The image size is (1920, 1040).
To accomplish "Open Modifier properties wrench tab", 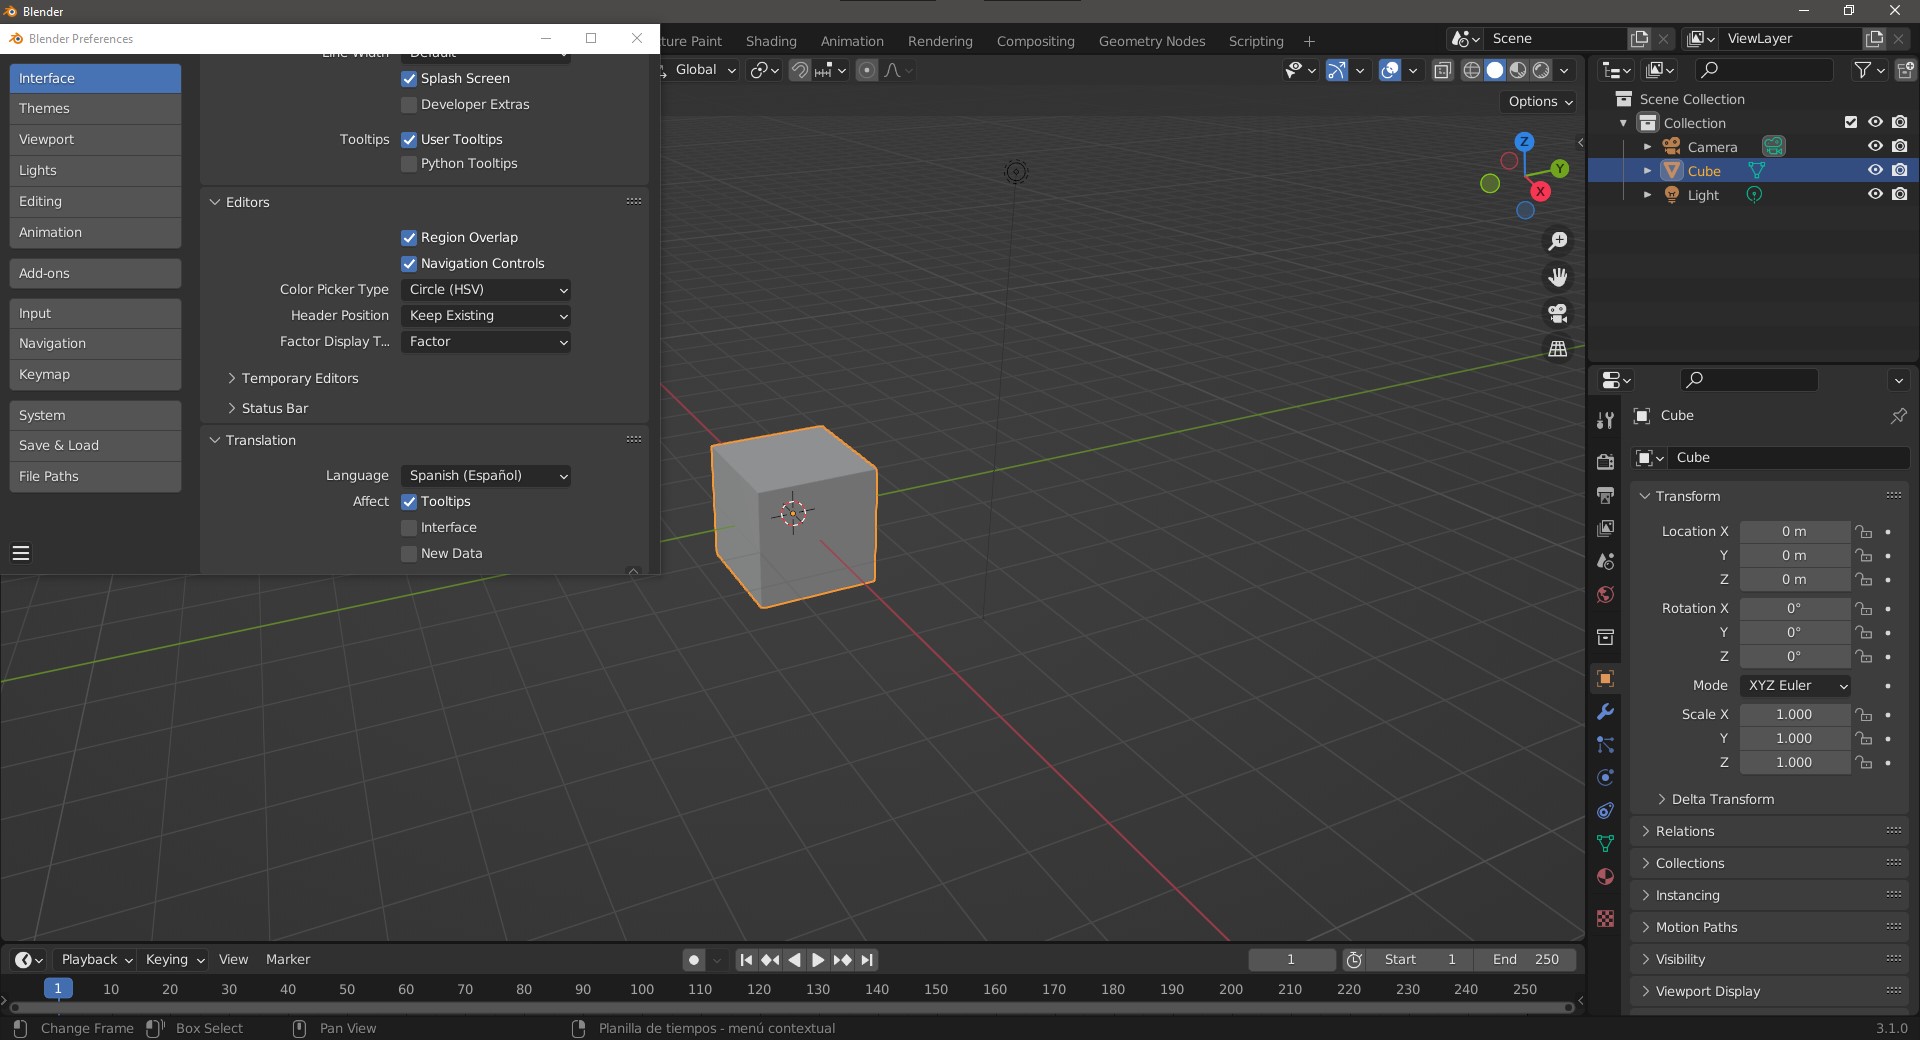I will pyautogui.click(x=1605, y=712).
